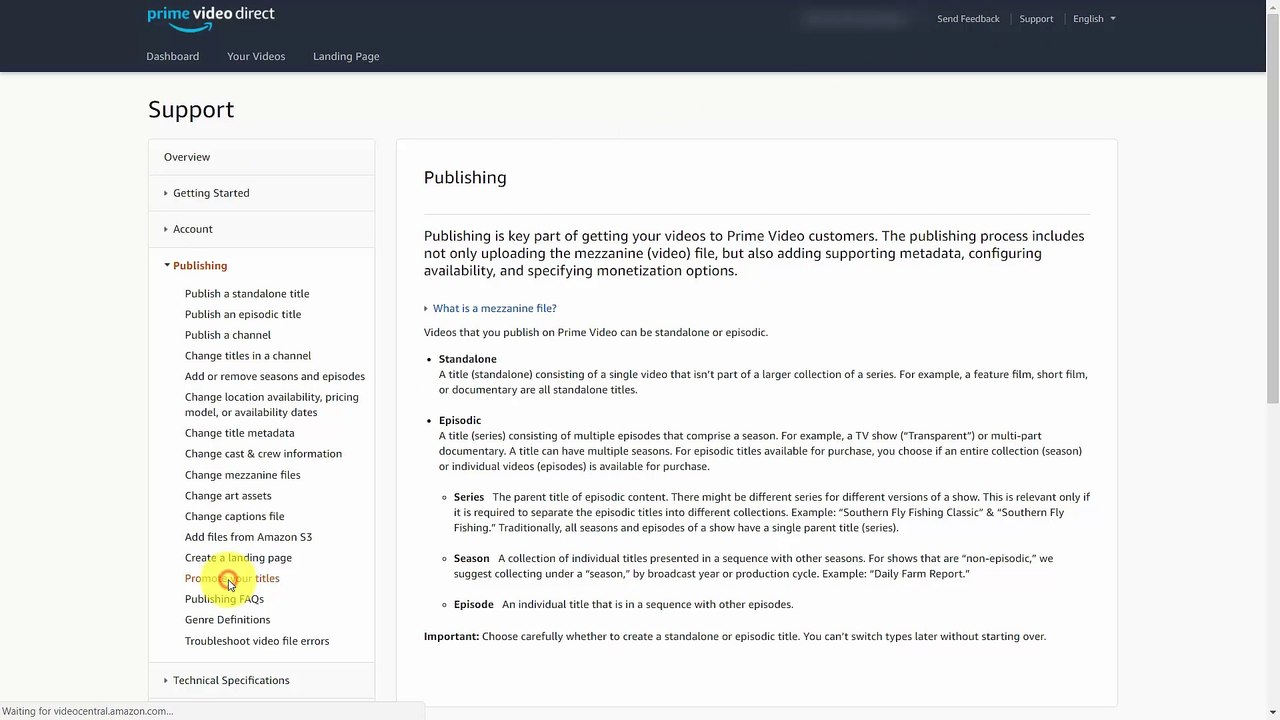Open the Landing Page tab
Viewport: 1280px width, 720px height.
tap(346, 56)
